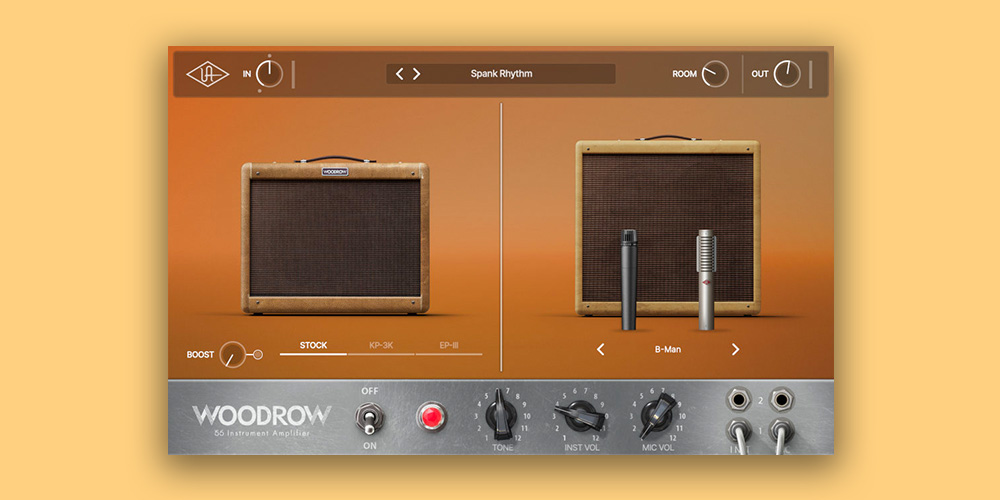Viewport: 1000px width, 500px height.
Task: Select the STOCK speaker tab
Action: click(x=313, y=346)
